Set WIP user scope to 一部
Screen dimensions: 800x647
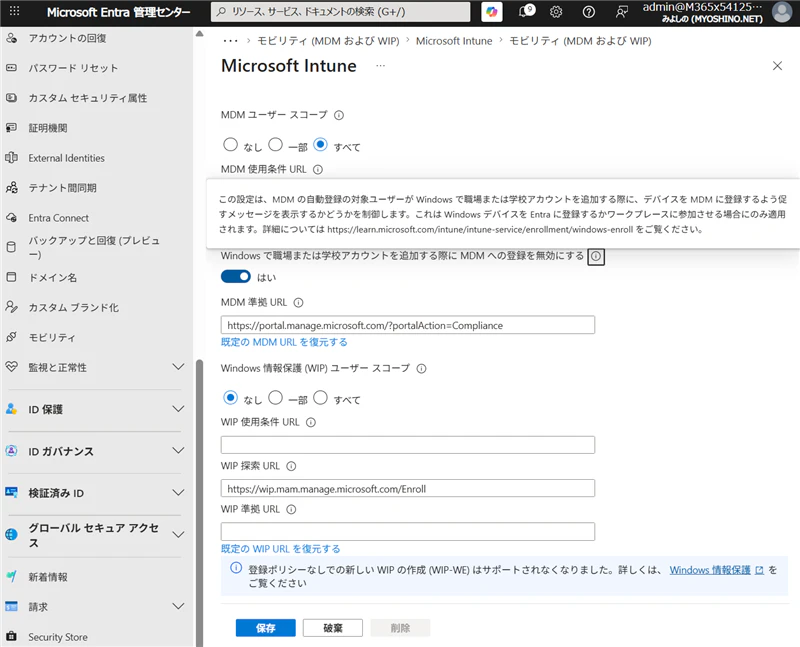tap(276, 397)
